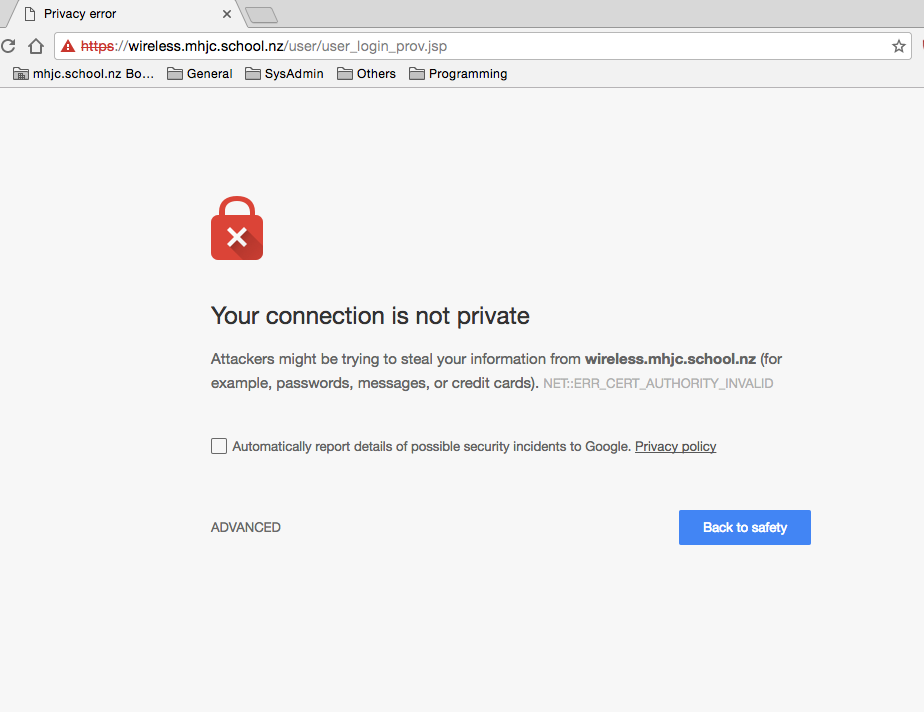
Task: Open the mhjc.school.nz bookmark
Action: pyautogui.click(x=83, y=74)
